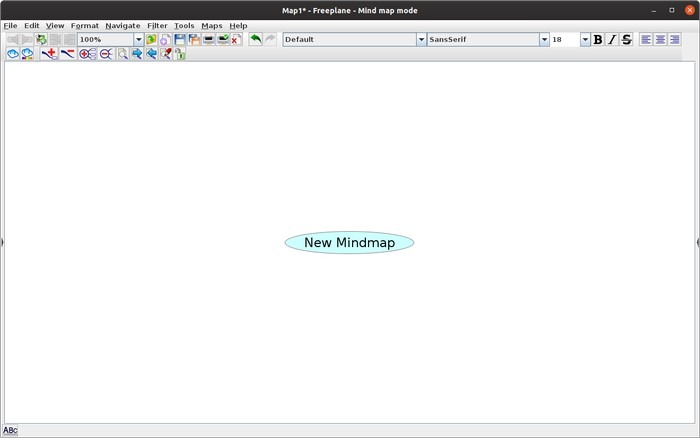This screenshot has height=438, width=700.
Task: Align node text right
Action: (675, 39)
